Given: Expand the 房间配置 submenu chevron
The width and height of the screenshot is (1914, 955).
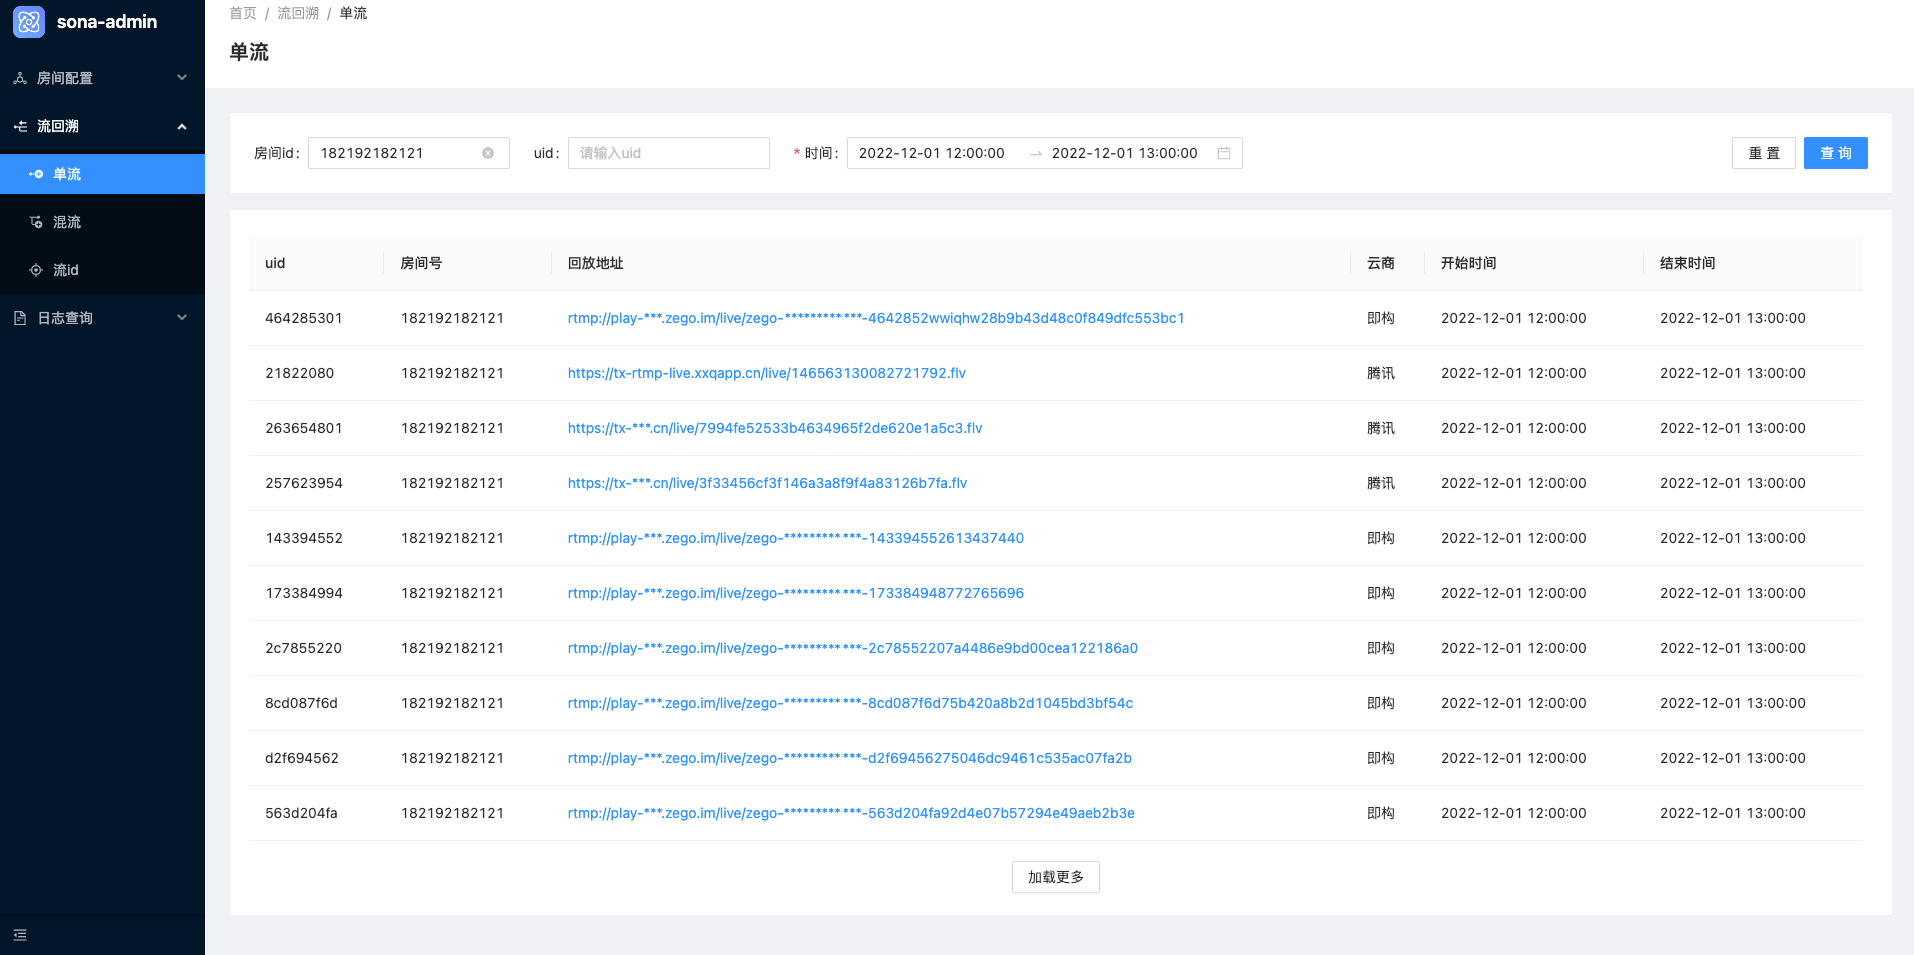Looking at the screenshot, I should click(x=182, y=78).
